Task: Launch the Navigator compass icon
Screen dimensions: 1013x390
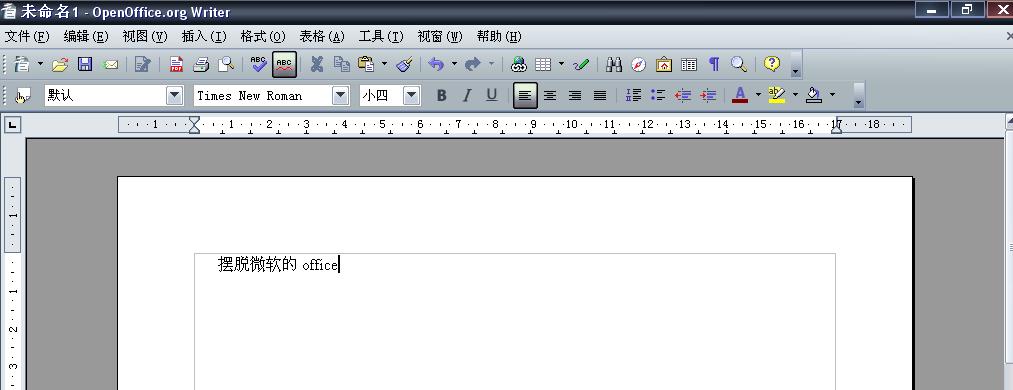Action: [x=638, y=64]
